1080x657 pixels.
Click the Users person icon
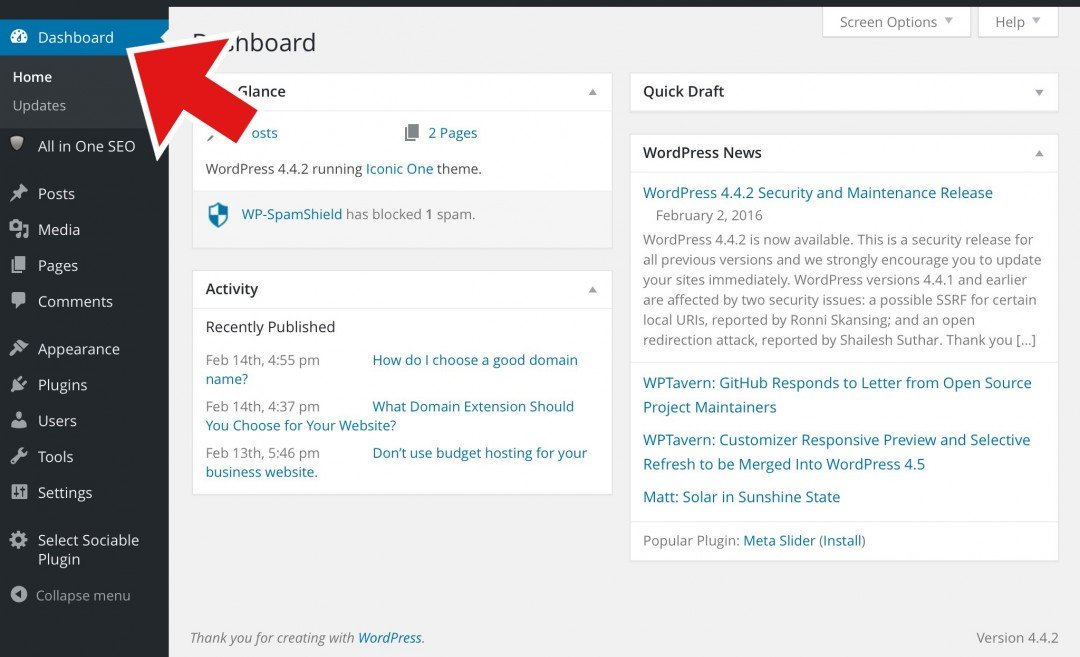(19, 419)
